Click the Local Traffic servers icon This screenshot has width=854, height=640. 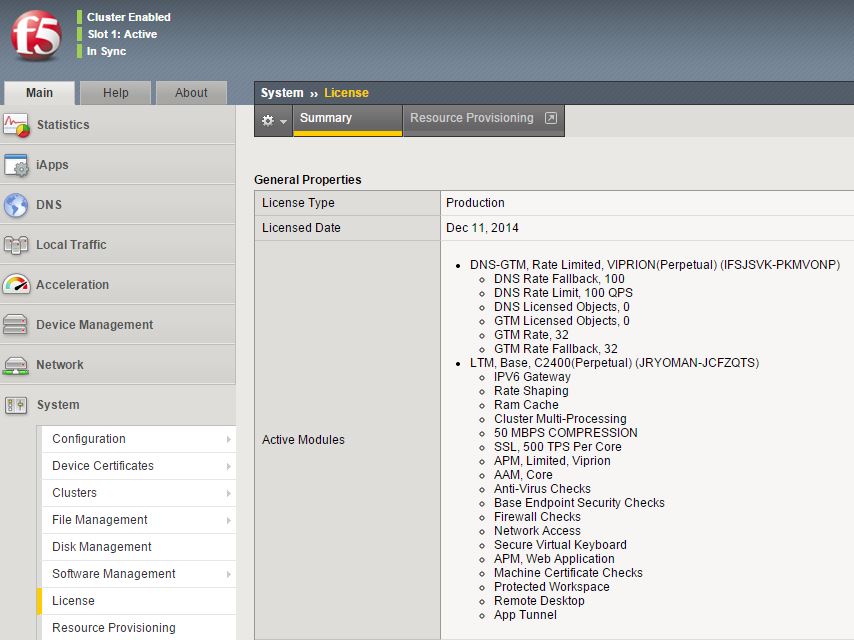pos(17,245)
